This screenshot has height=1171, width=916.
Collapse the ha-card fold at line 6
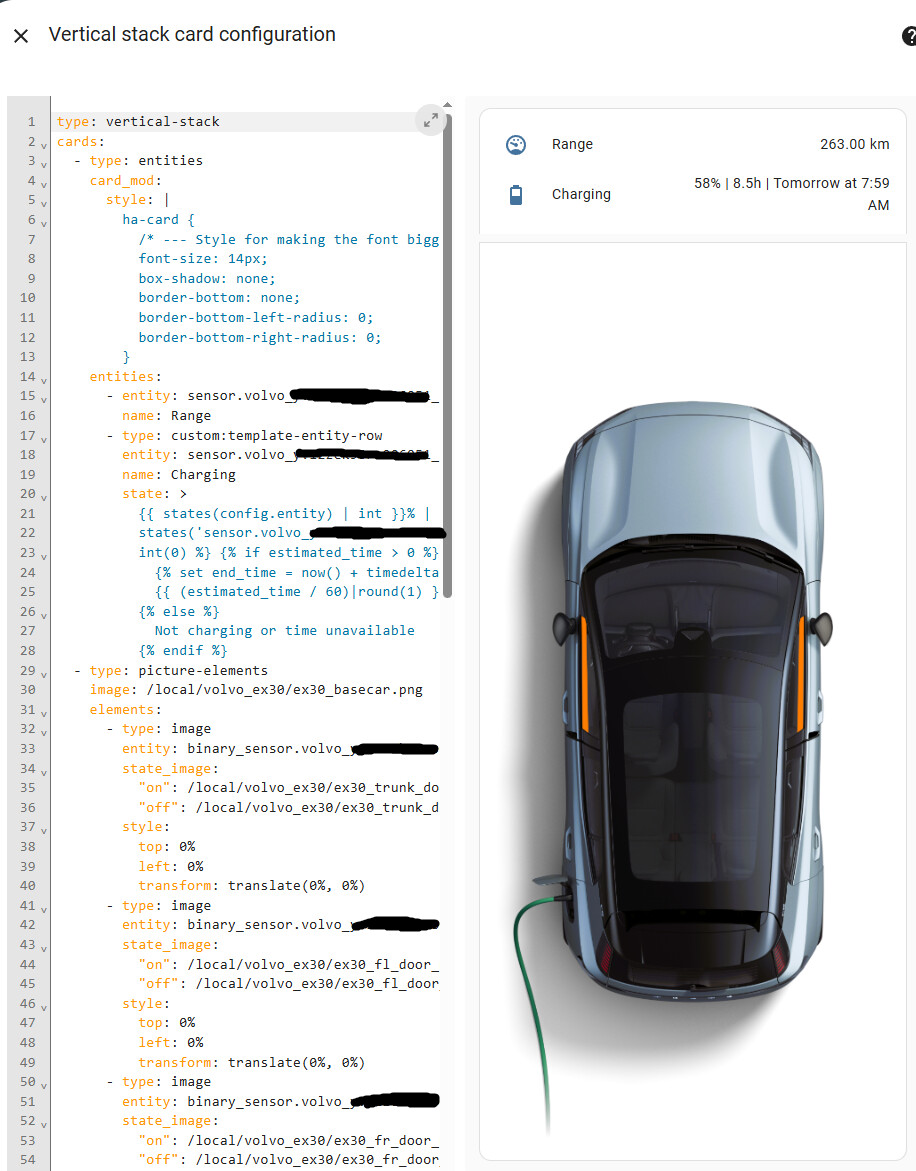coord(43,223)
